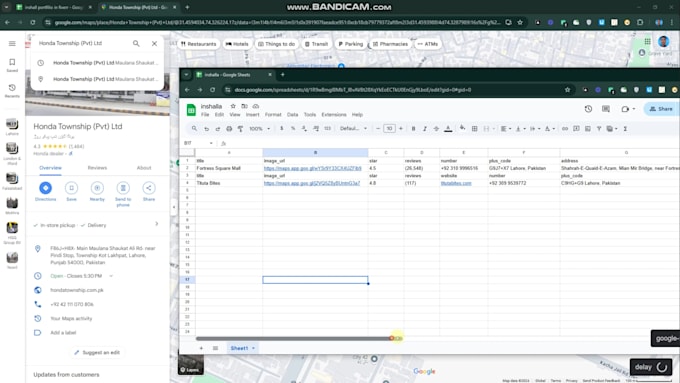The image size is (680, 383).
Task: Open the Data menu in Sheets
Action: (x=292, y=115)
